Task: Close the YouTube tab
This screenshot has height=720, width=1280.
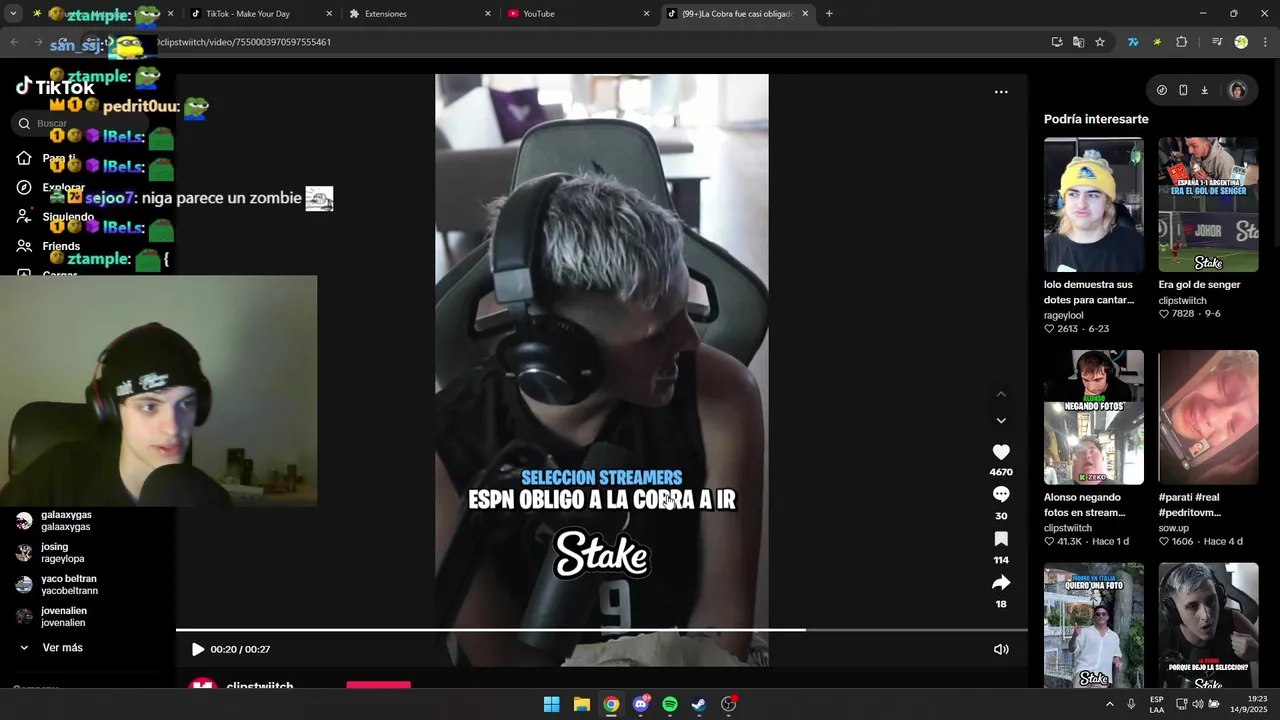Action: coord(646,14)
